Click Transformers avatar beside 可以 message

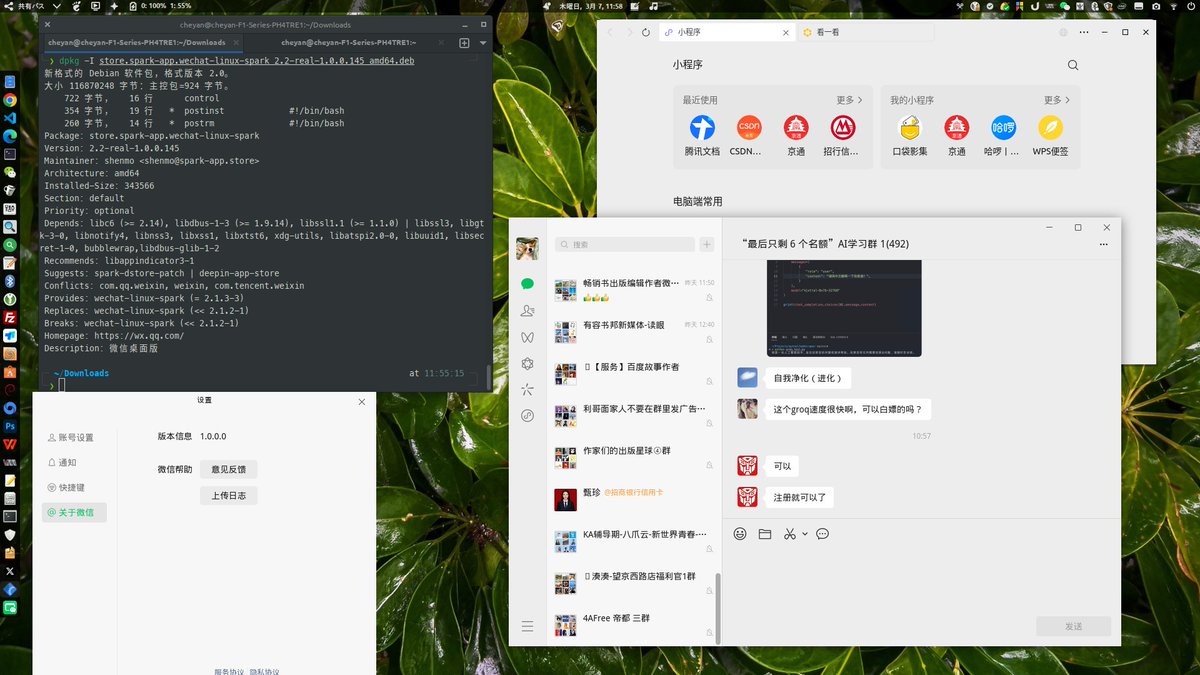(x=747, y=466)
